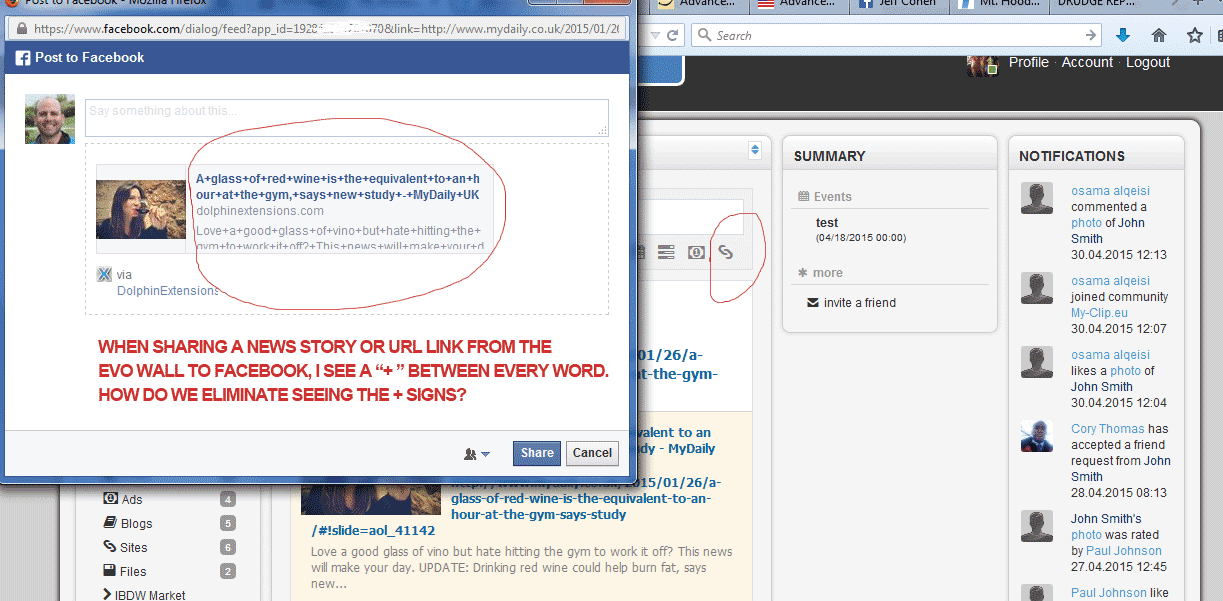Click the Sites link icon in sidebar
This screenshot has height=601, width=1223.
point(110,547)
